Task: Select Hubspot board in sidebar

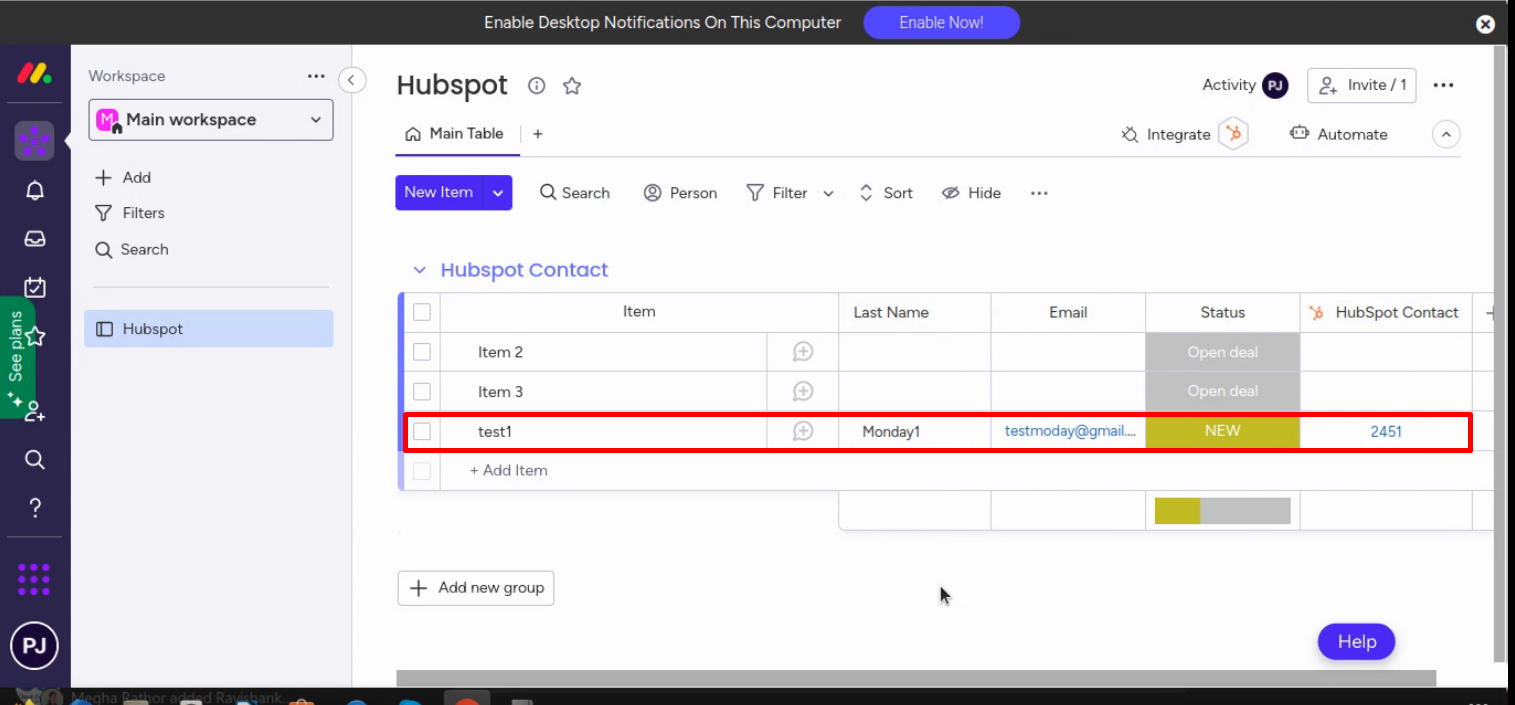Action: tap(209, 329)
